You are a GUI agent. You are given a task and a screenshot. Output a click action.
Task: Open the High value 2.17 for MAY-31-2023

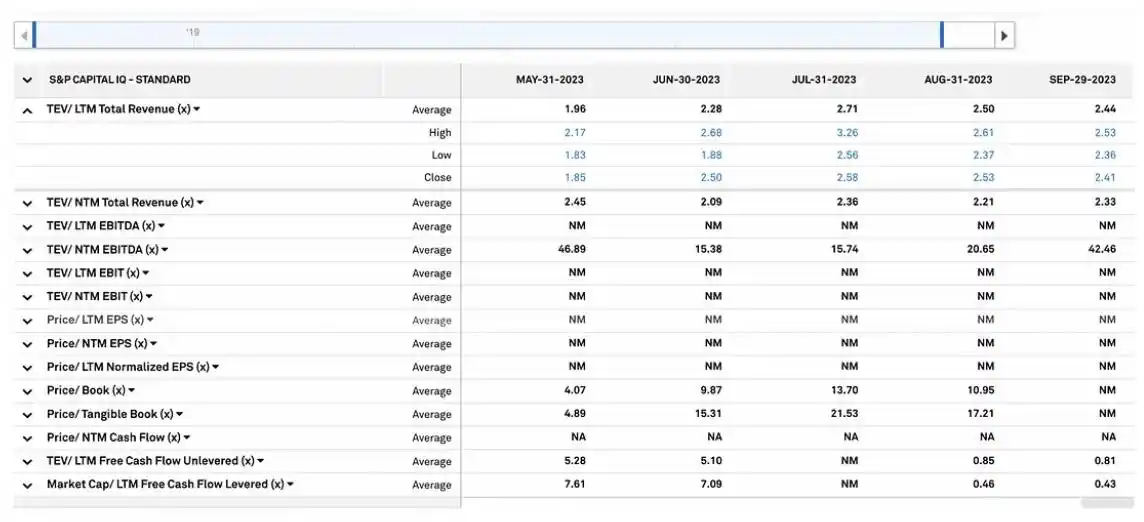tap(574, 132)
